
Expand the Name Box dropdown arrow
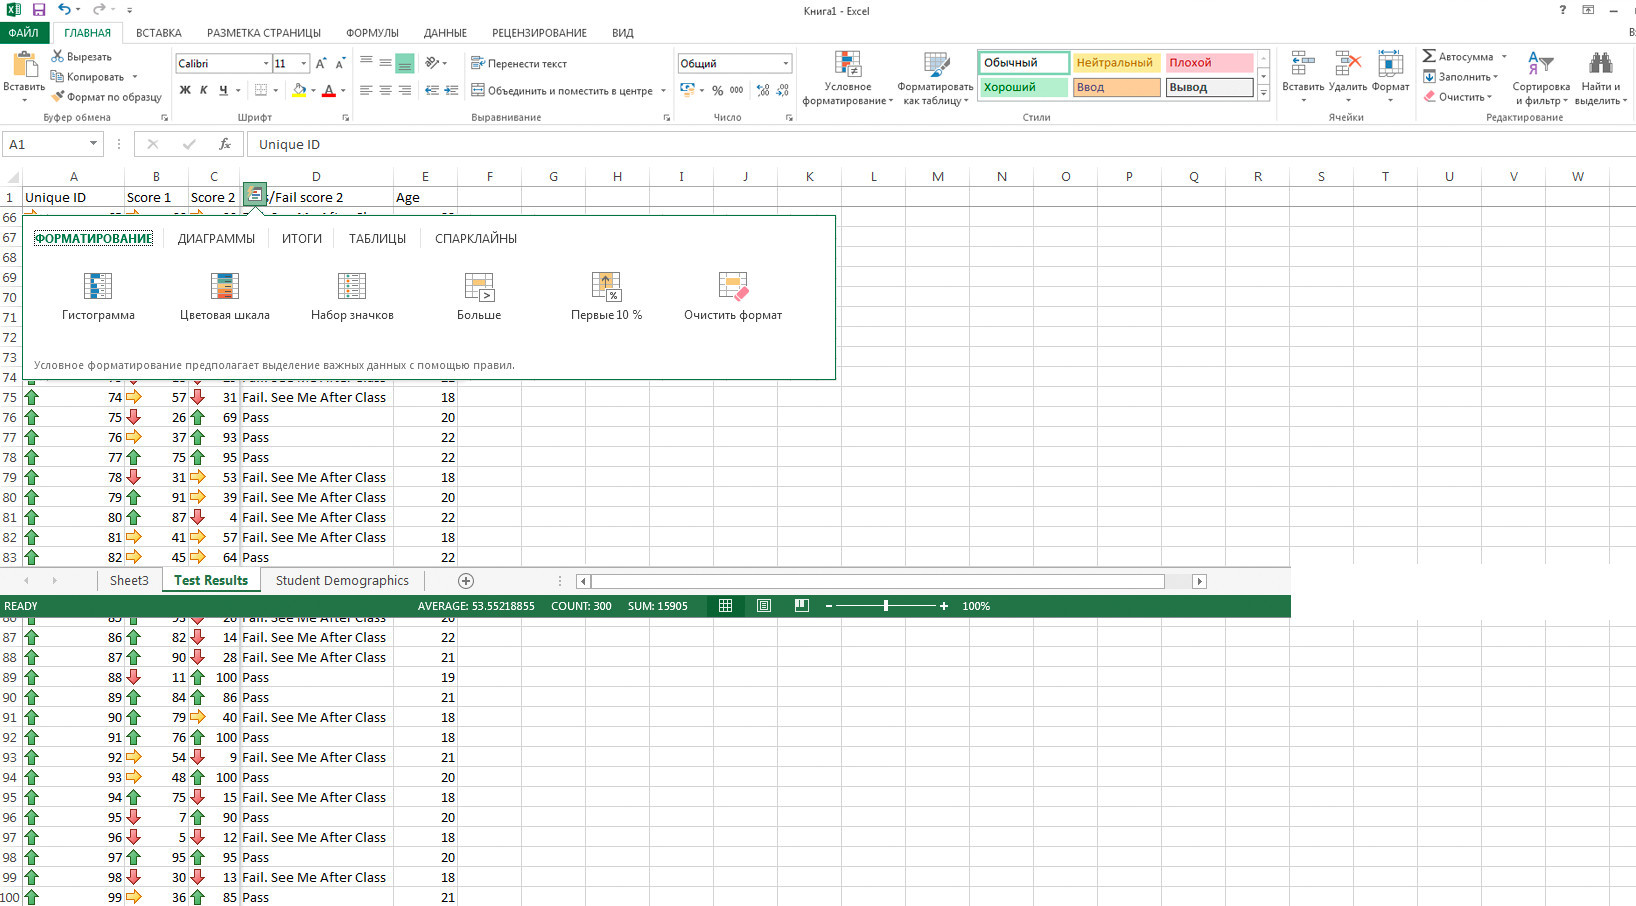[93, 144]
